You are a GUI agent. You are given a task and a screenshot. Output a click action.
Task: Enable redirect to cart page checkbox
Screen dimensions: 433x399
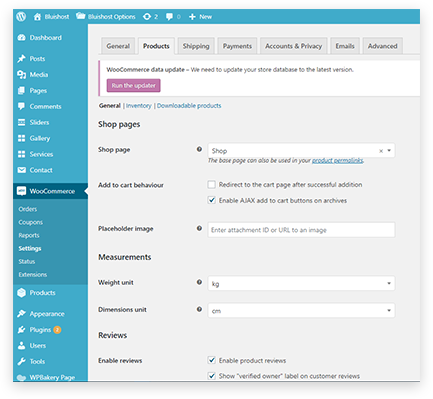coord(212,184)
